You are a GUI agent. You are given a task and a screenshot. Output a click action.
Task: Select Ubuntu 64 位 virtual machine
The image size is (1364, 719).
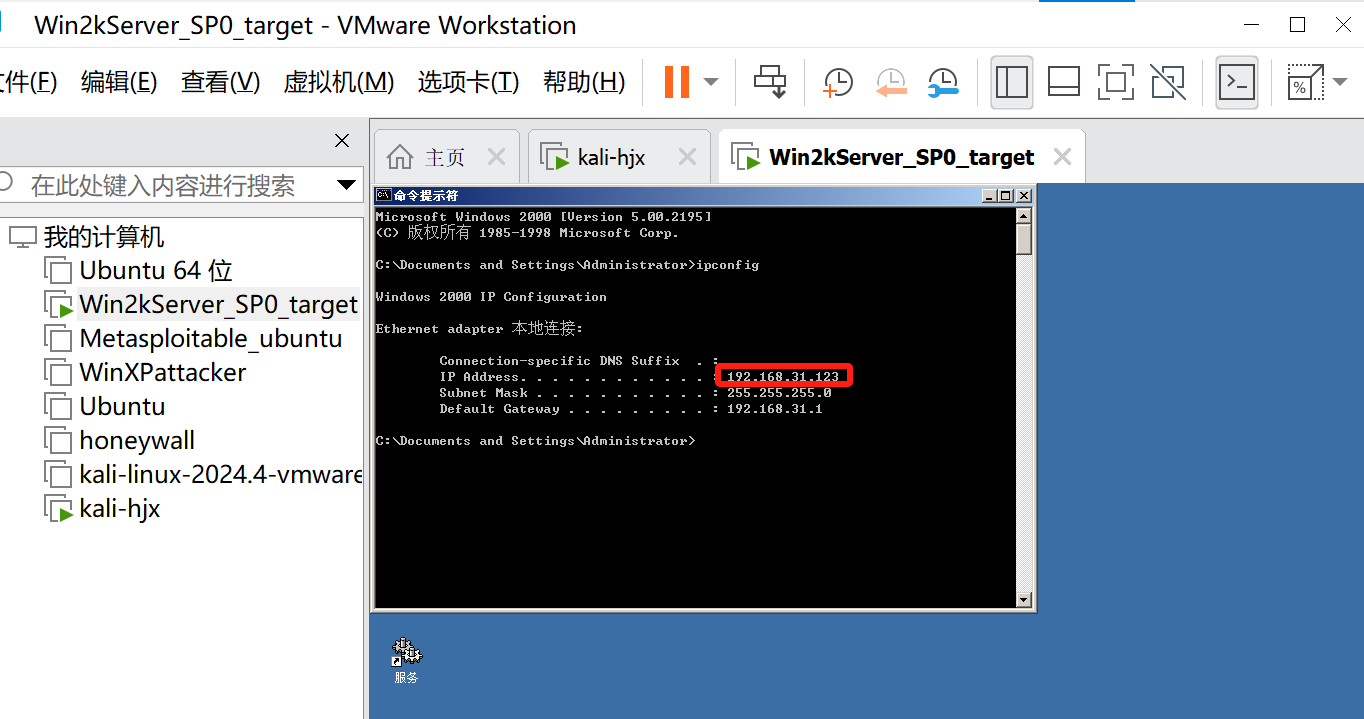[x=156, y=271]
